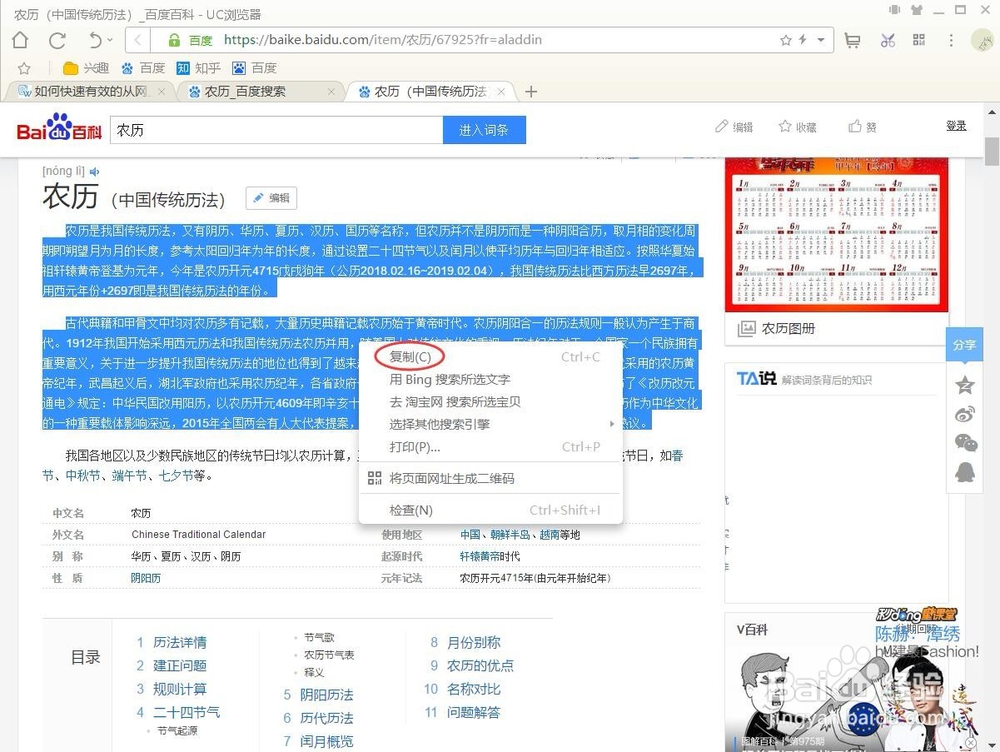Select 去 淘宝网 搜索所选宝贝 menu item
This screenshot has height=752, width=1000.
490,402
